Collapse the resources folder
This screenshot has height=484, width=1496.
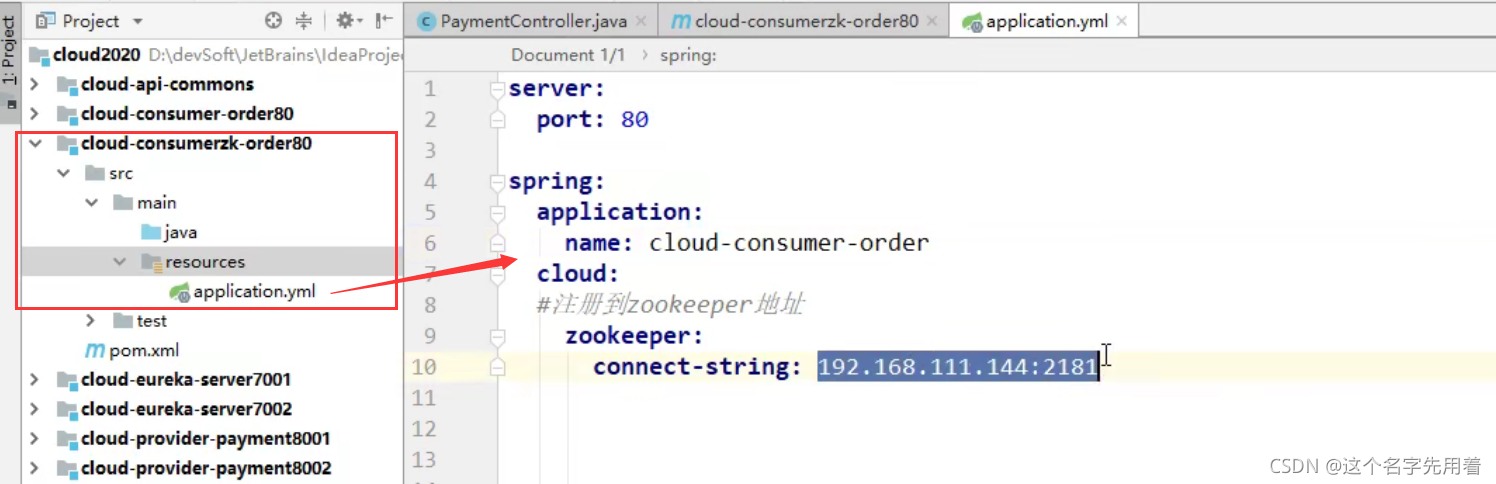(x=119, y=262)
